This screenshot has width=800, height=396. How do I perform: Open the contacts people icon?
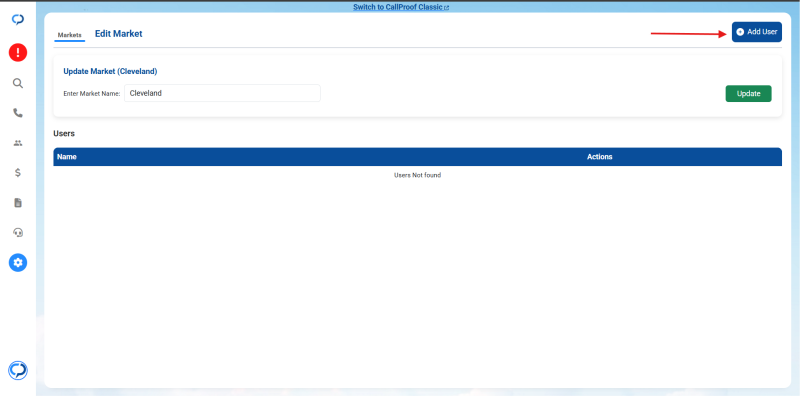click(18, 143)
